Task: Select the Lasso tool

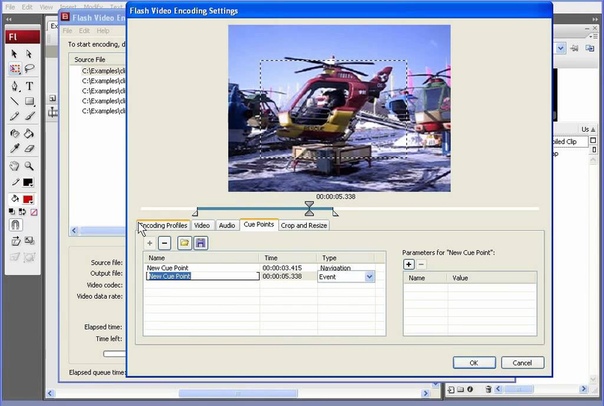Action: point(29,69)
